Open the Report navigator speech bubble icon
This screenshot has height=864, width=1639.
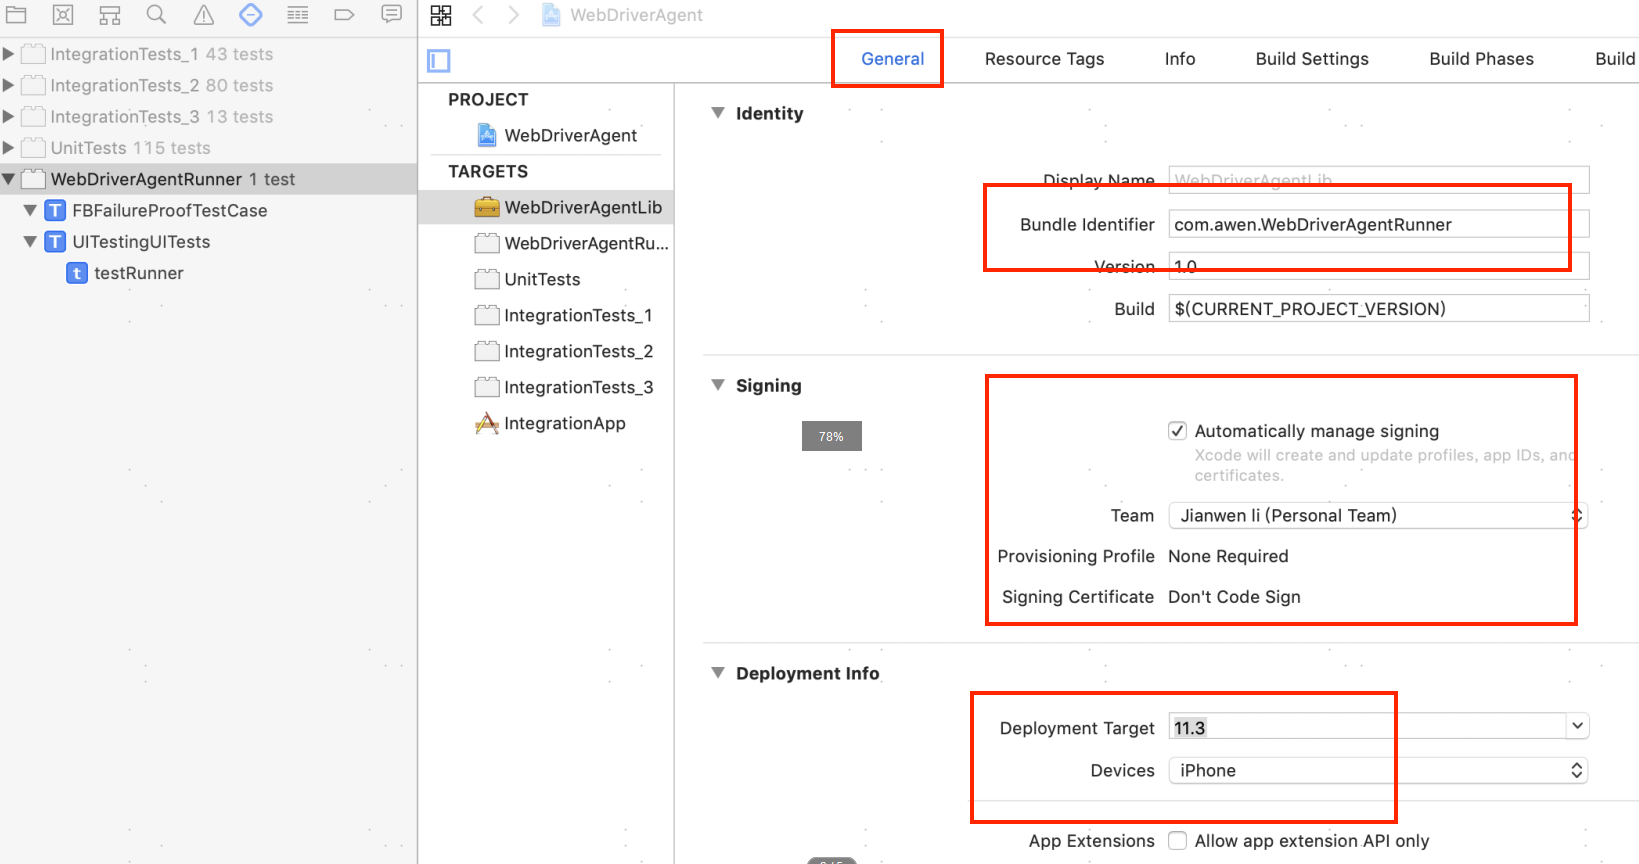tap(391, 14)
